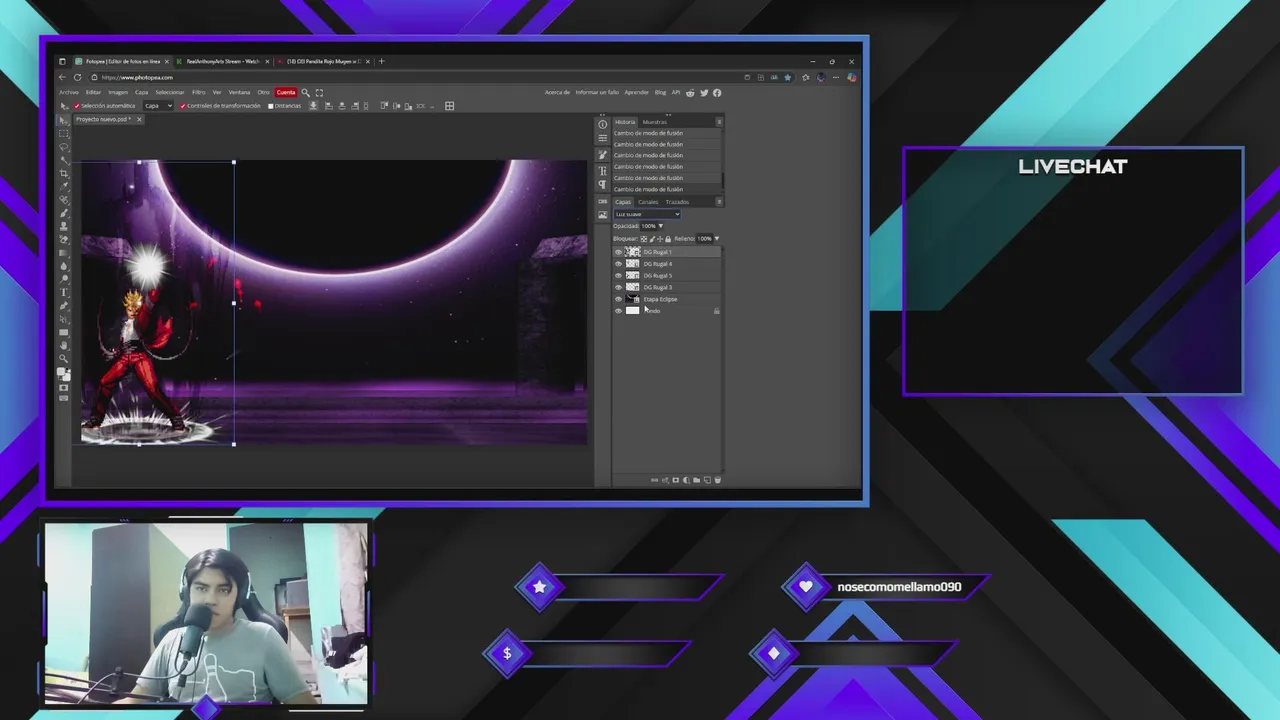Image resolution: width=1280 pixels, height=720 pixels.
Task: Open the Capa auto-select dropdown
Action: (x=158, y=106)
